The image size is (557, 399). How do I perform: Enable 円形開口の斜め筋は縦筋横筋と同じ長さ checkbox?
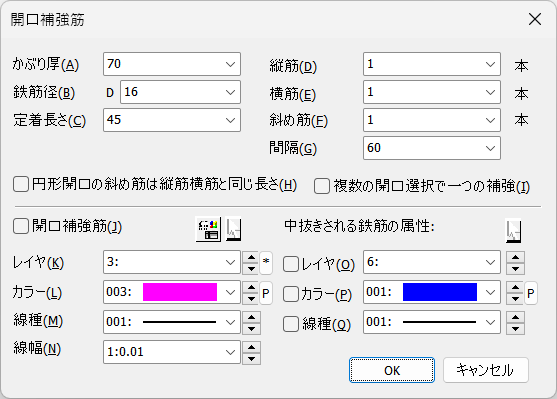[21, 184]
